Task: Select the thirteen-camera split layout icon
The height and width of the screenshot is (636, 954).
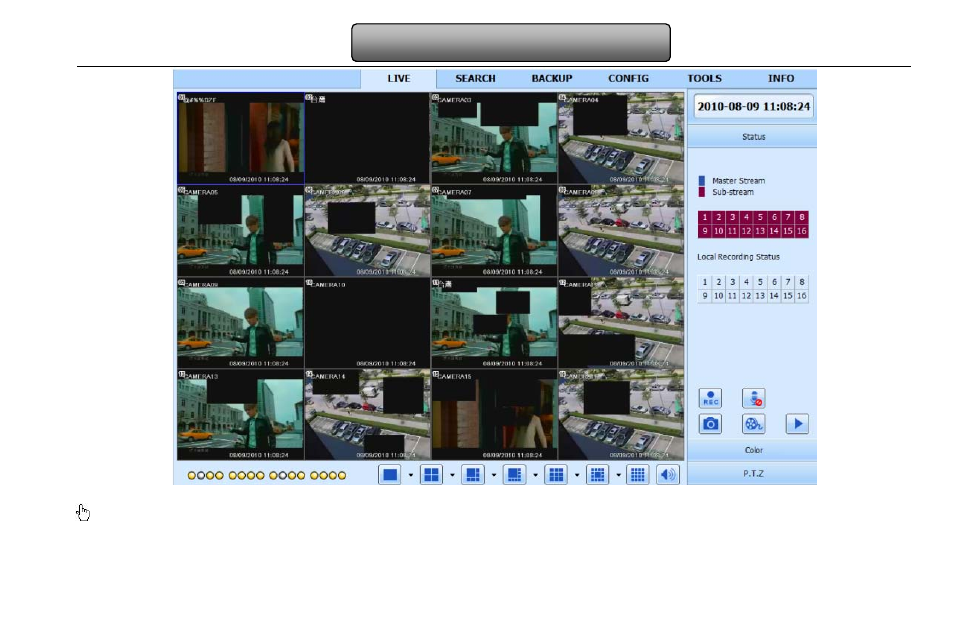Action: click(597, 475)
